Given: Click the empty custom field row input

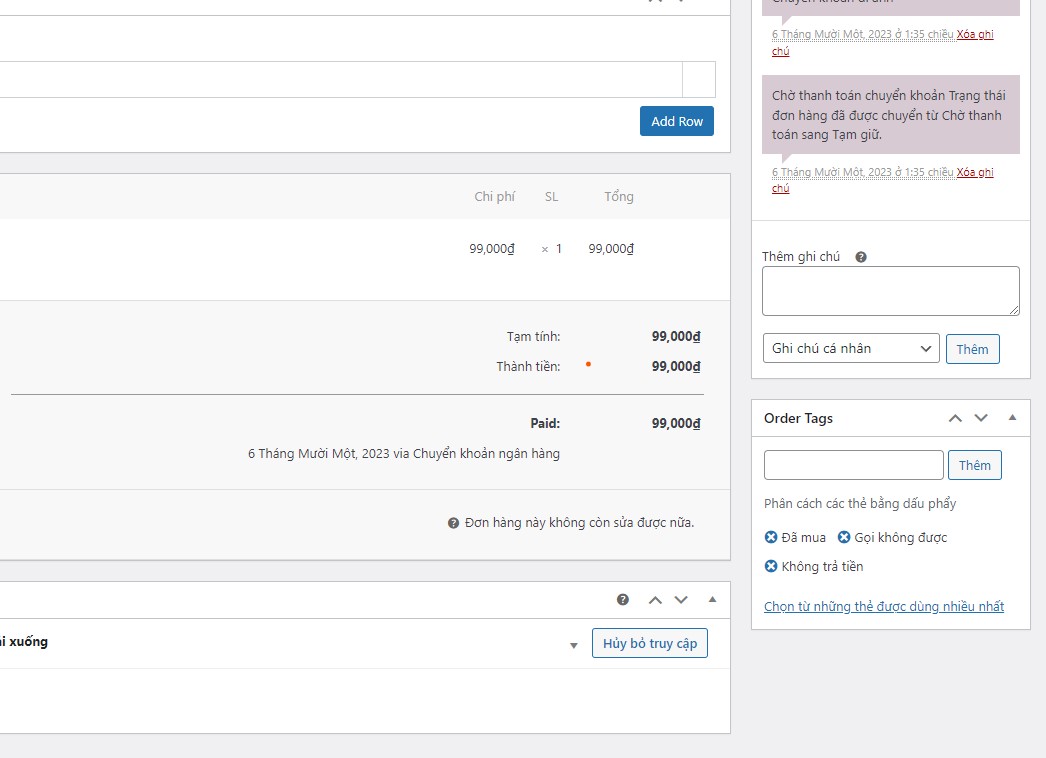Looking at the screenshot, I should click(340, 79).
